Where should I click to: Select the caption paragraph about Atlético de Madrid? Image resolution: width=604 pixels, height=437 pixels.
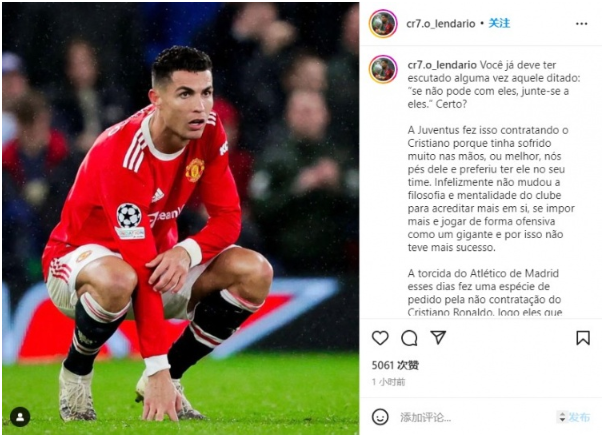(485, 293)
